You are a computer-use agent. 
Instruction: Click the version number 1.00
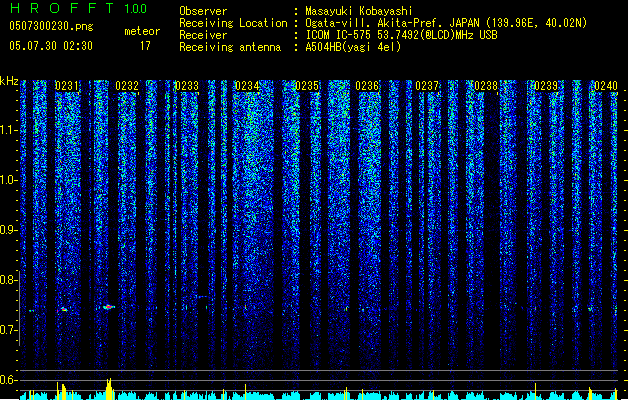(136, 8)
